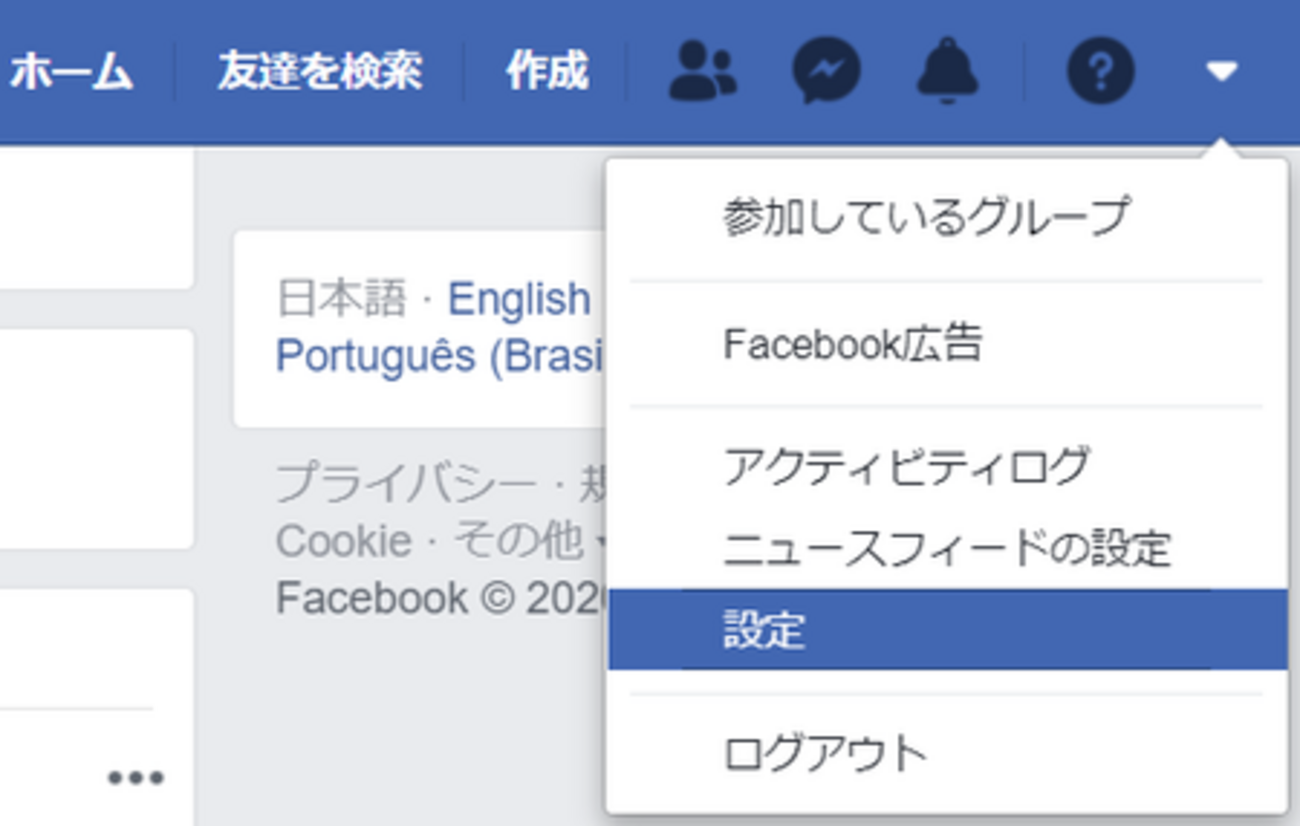Click the highlighted 設定 menu item
This screenshot has width=1300, height=826.
(765, 630)
